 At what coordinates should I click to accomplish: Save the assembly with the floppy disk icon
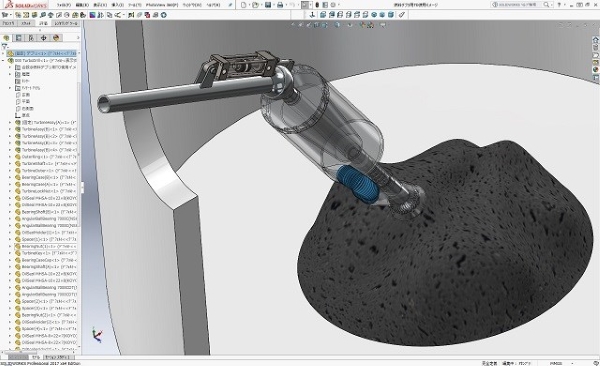coord(268,5)
